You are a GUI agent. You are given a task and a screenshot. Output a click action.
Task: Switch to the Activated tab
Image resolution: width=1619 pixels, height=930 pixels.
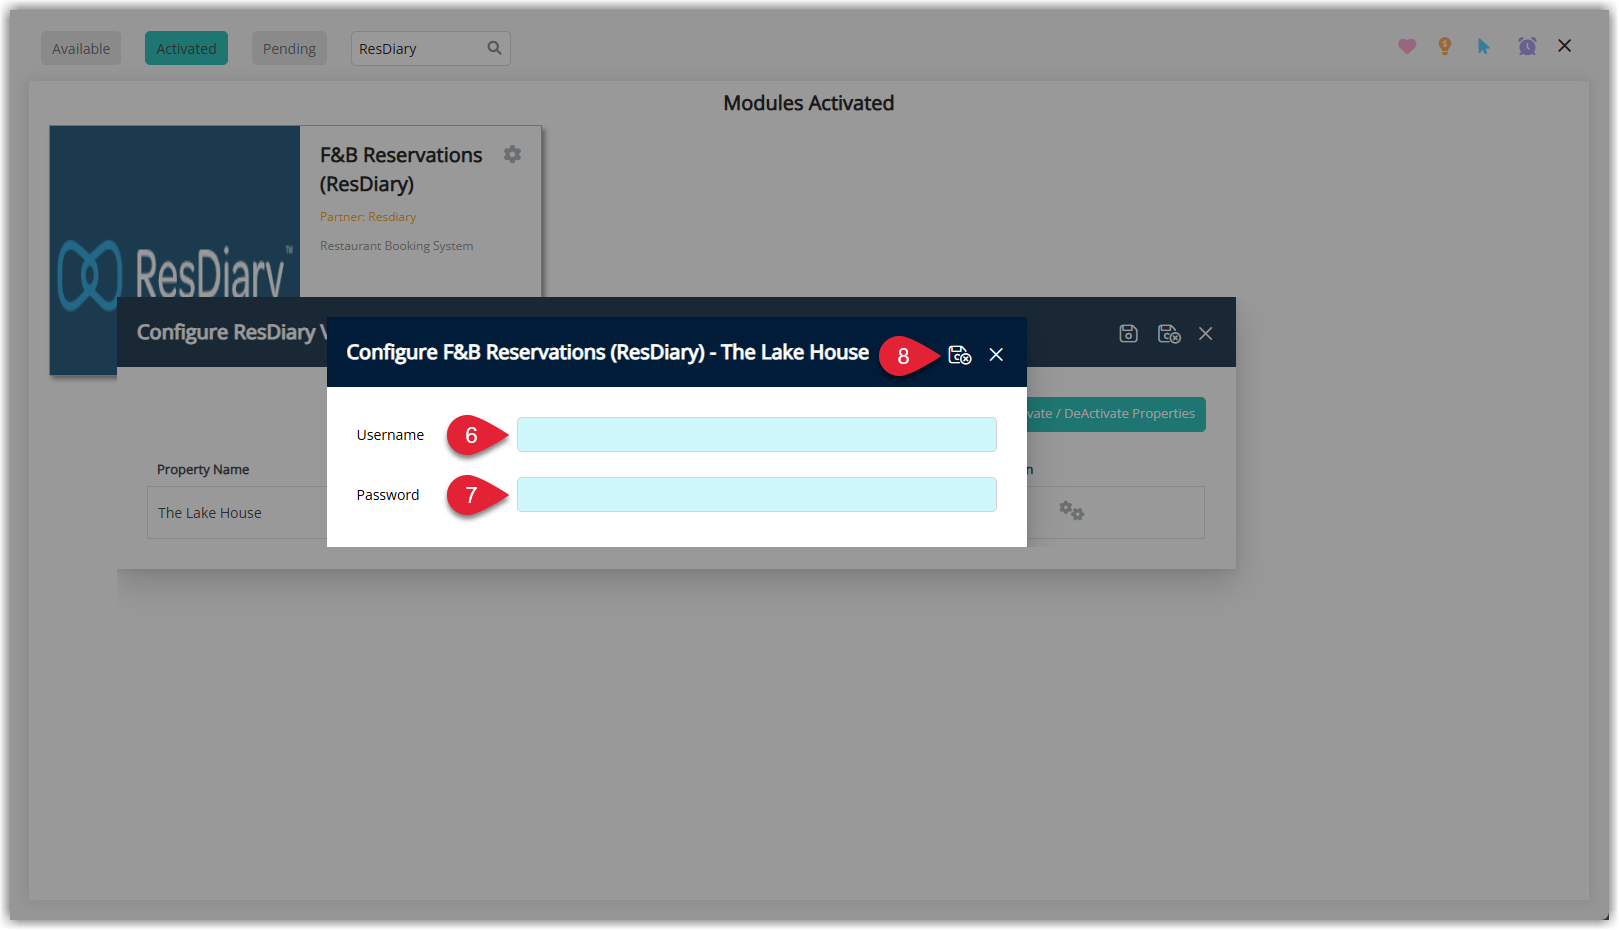[186, 49]
